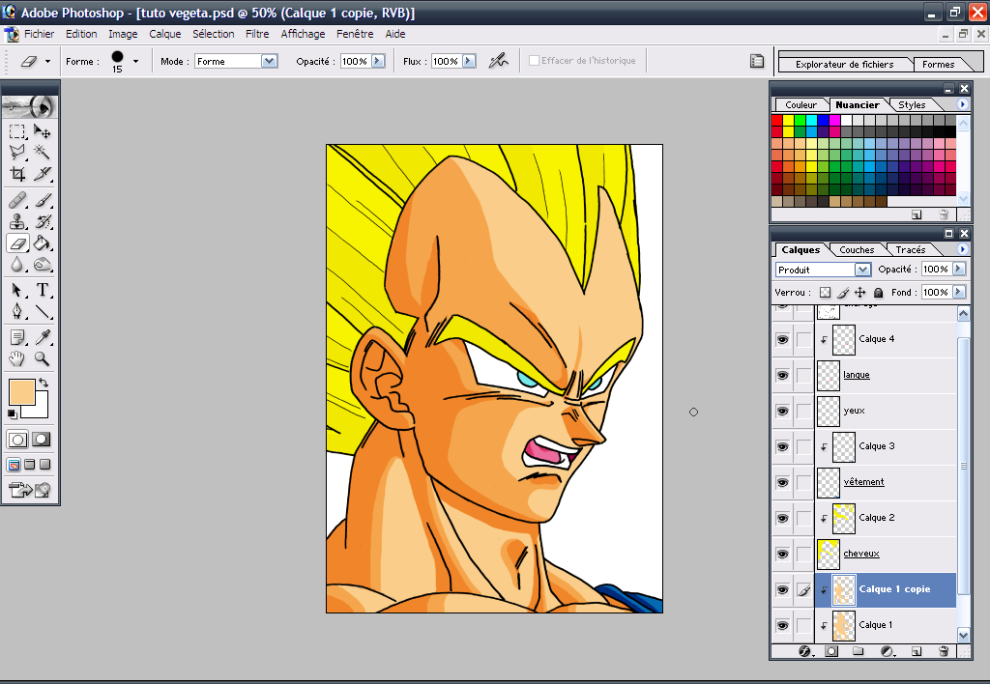Select the Healing Brush tool
Image resolution: width=990 pixels, height=684 pixels.
17,200
